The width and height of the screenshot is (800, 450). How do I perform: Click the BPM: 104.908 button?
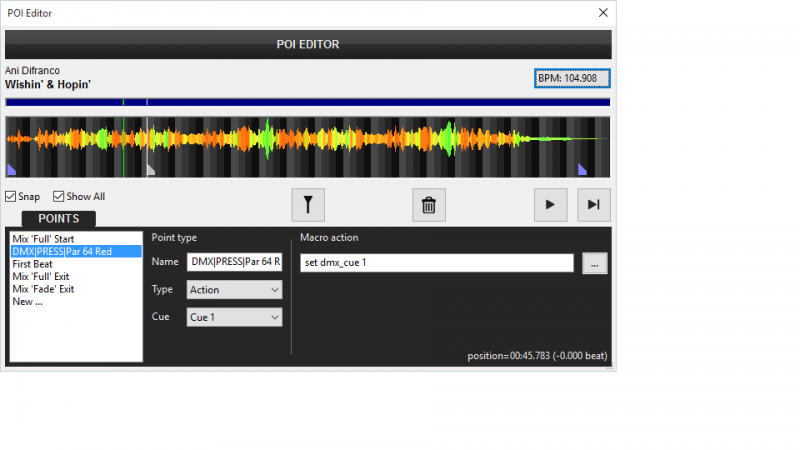[572, 78]
